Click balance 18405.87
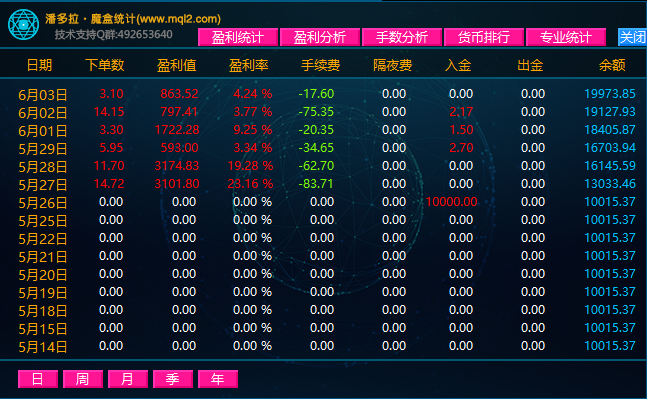Viewport: 647px width, 399px height. (610, 130)
